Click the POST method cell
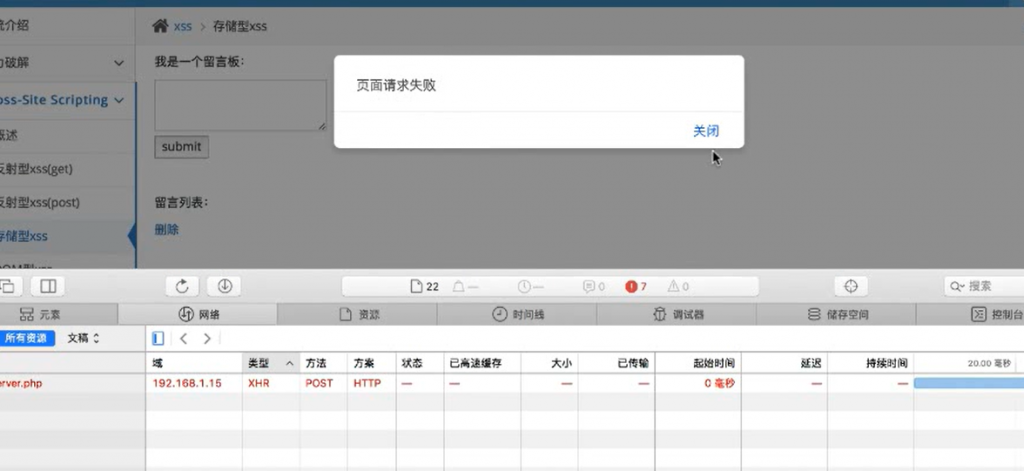 point(319,383)
